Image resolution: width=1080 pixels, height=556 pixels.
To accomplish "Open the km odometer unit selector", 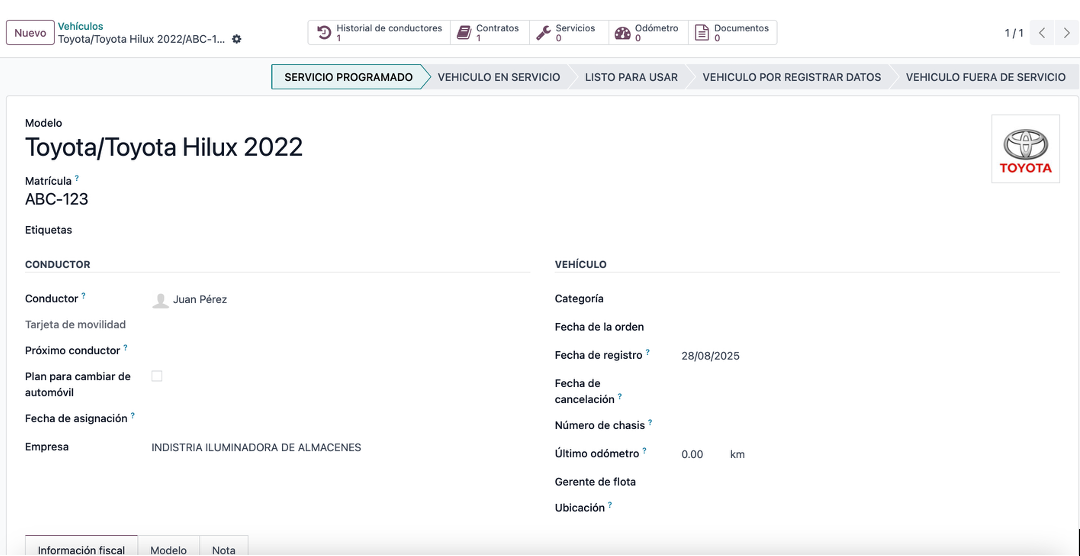I will click(737, 455).
